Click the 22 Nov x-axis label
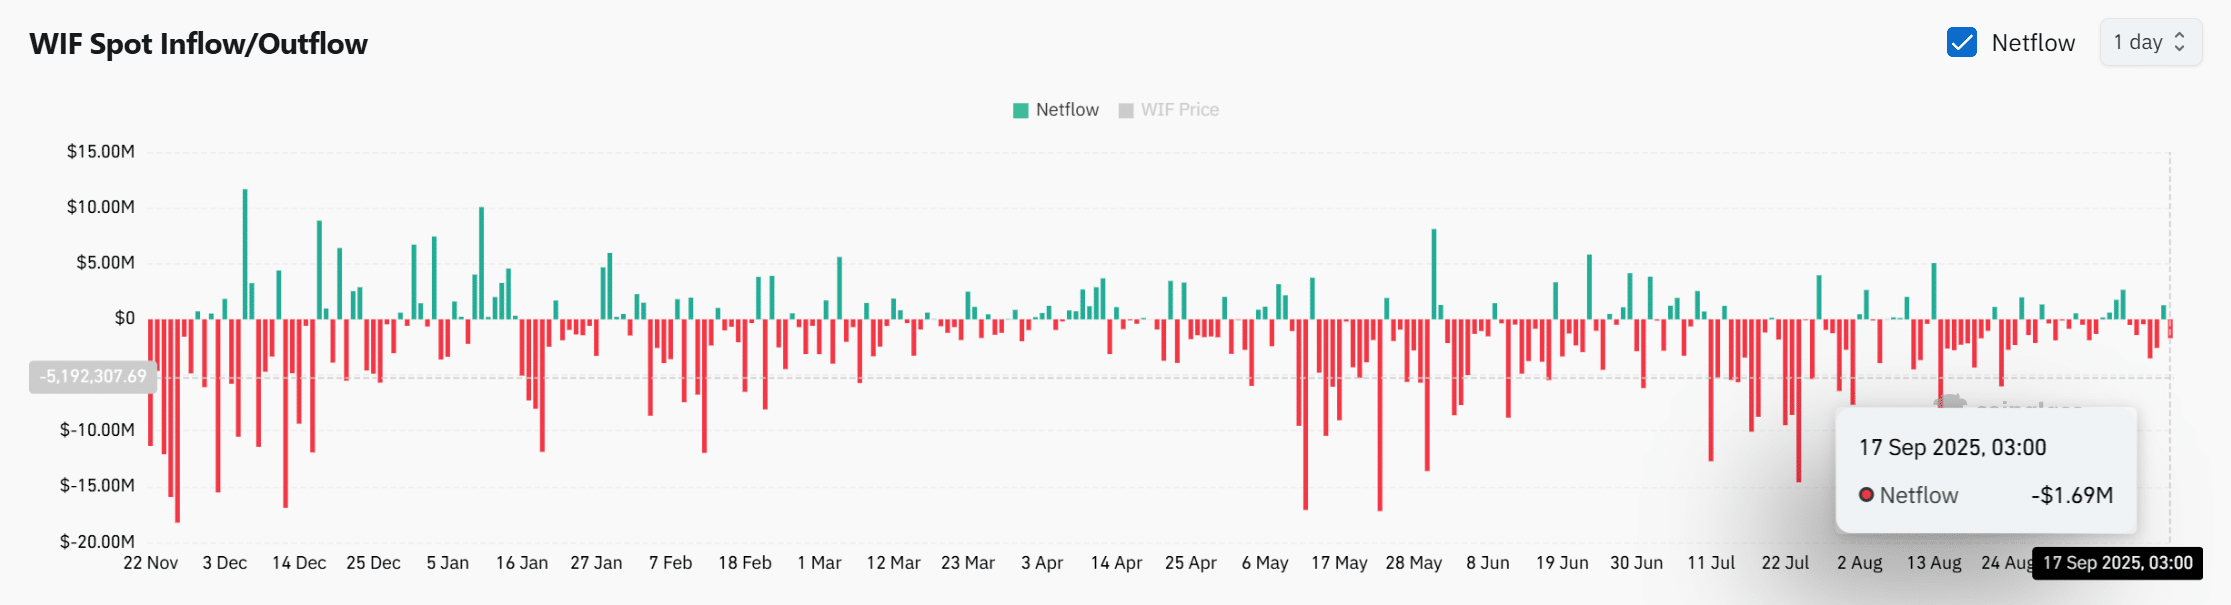The image size is (2231, 605). click(150, 563)
